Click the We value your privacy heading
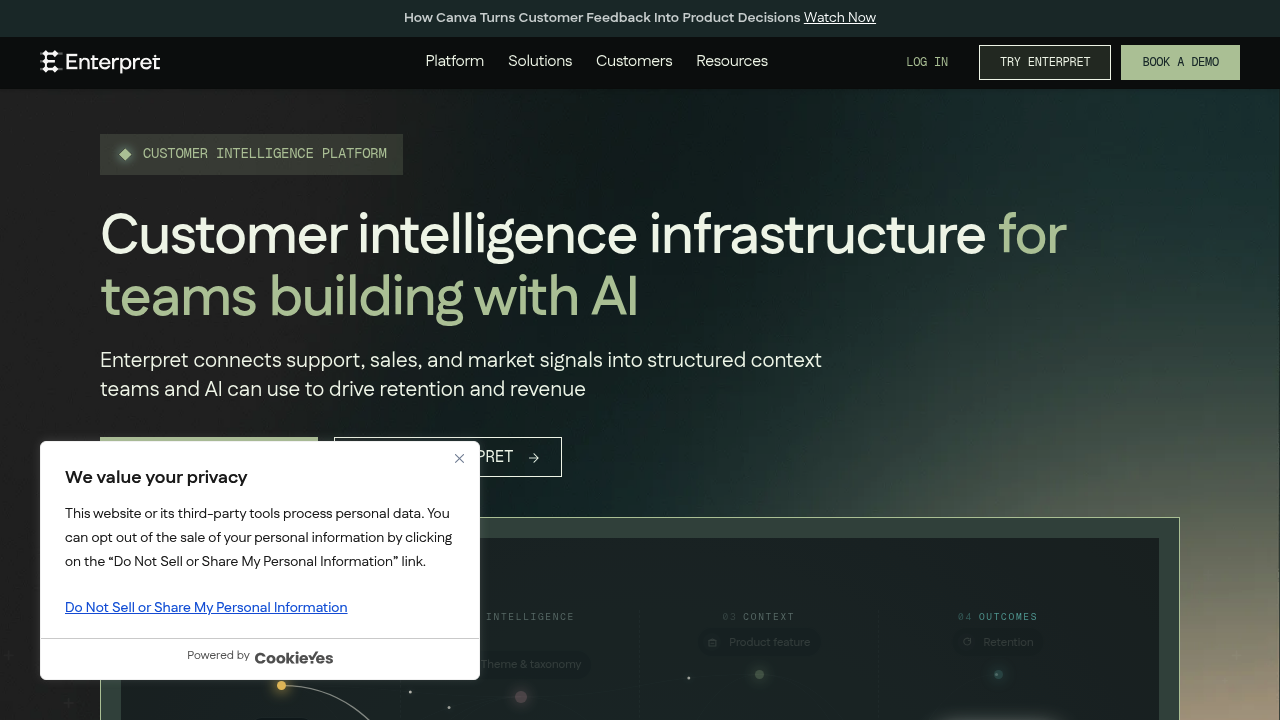 [x=156, y=477]
